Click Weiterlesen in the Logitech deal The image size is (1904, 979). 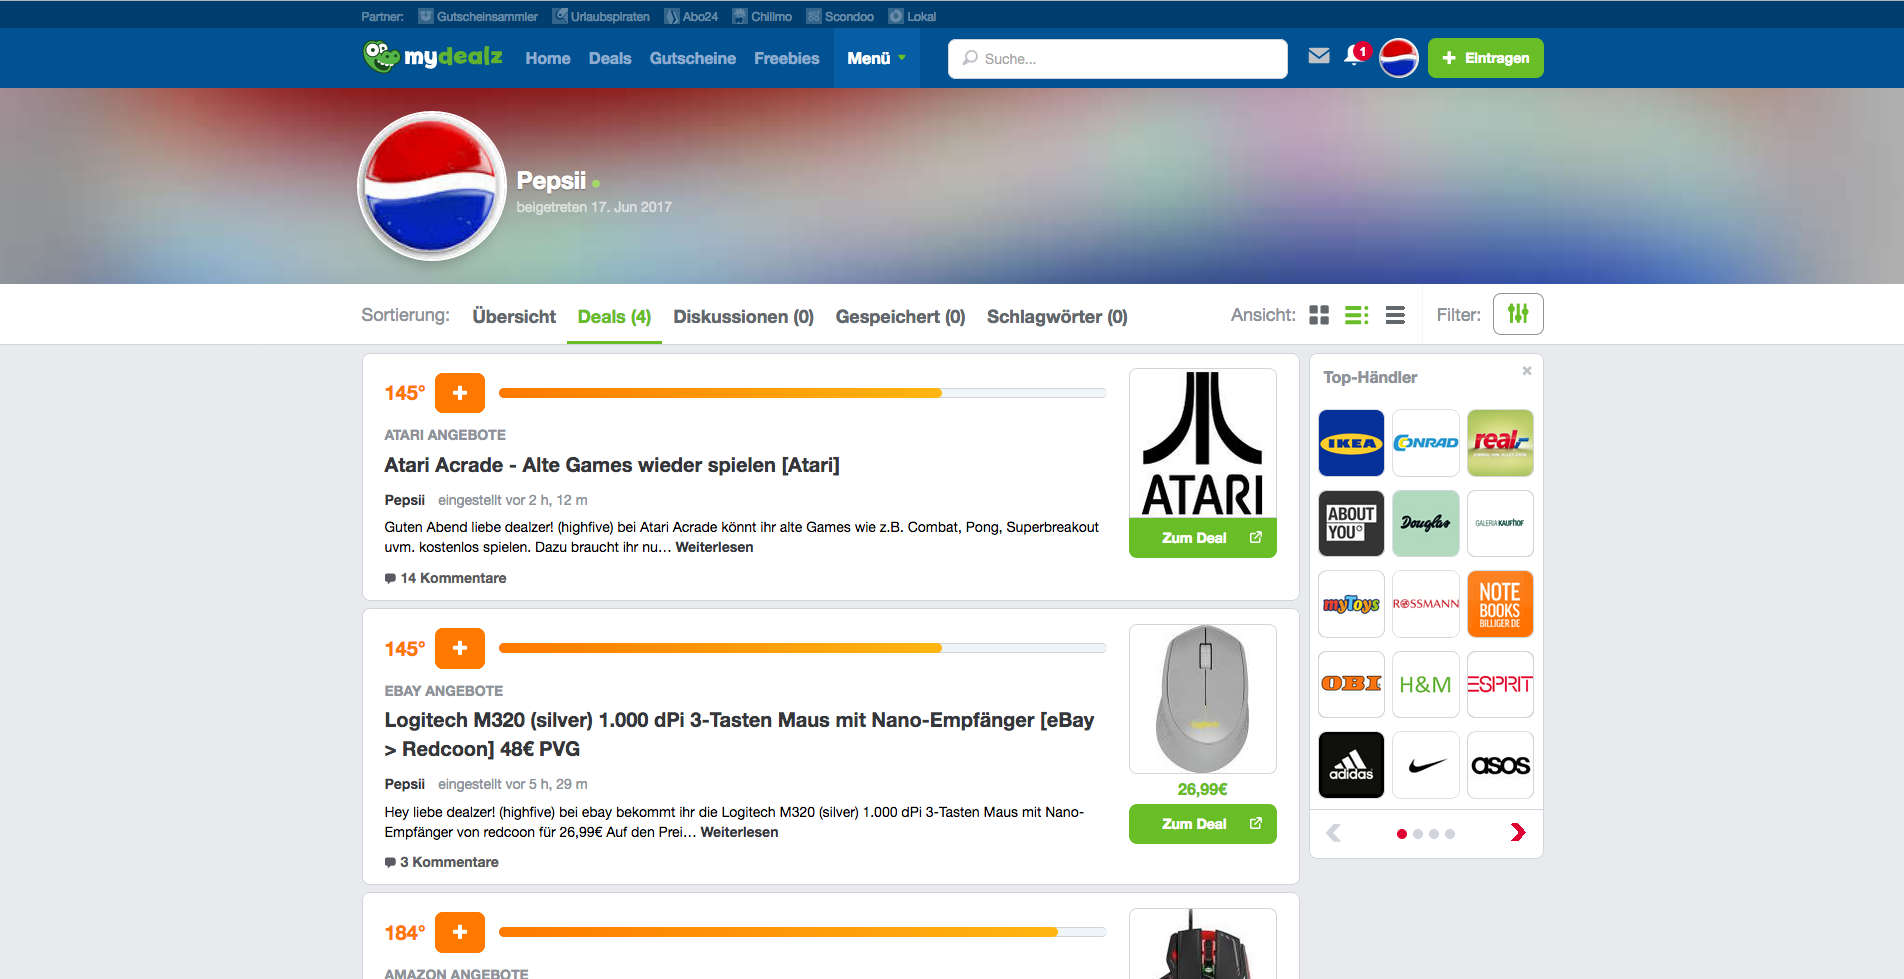pyautogui.click(x=739, y=832)
